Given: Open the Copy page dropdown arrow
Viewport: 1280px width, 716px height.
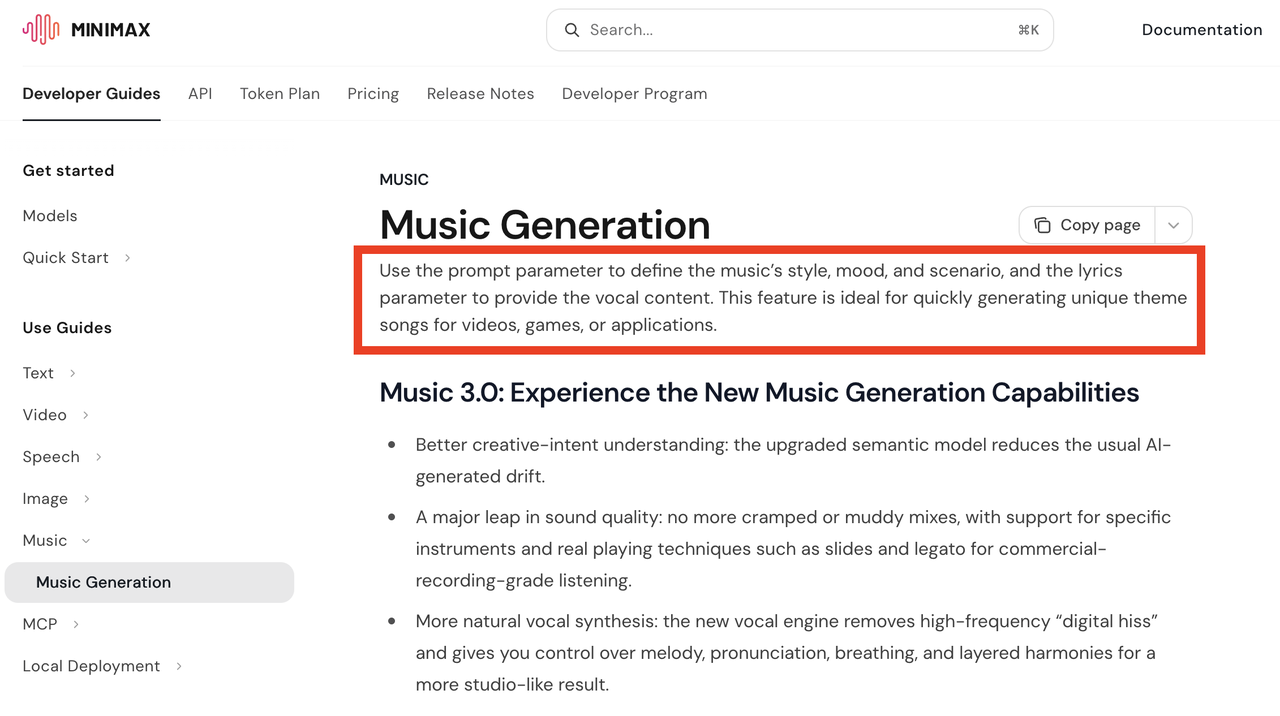Looking at the screenshot, I should pos(1173,225).
